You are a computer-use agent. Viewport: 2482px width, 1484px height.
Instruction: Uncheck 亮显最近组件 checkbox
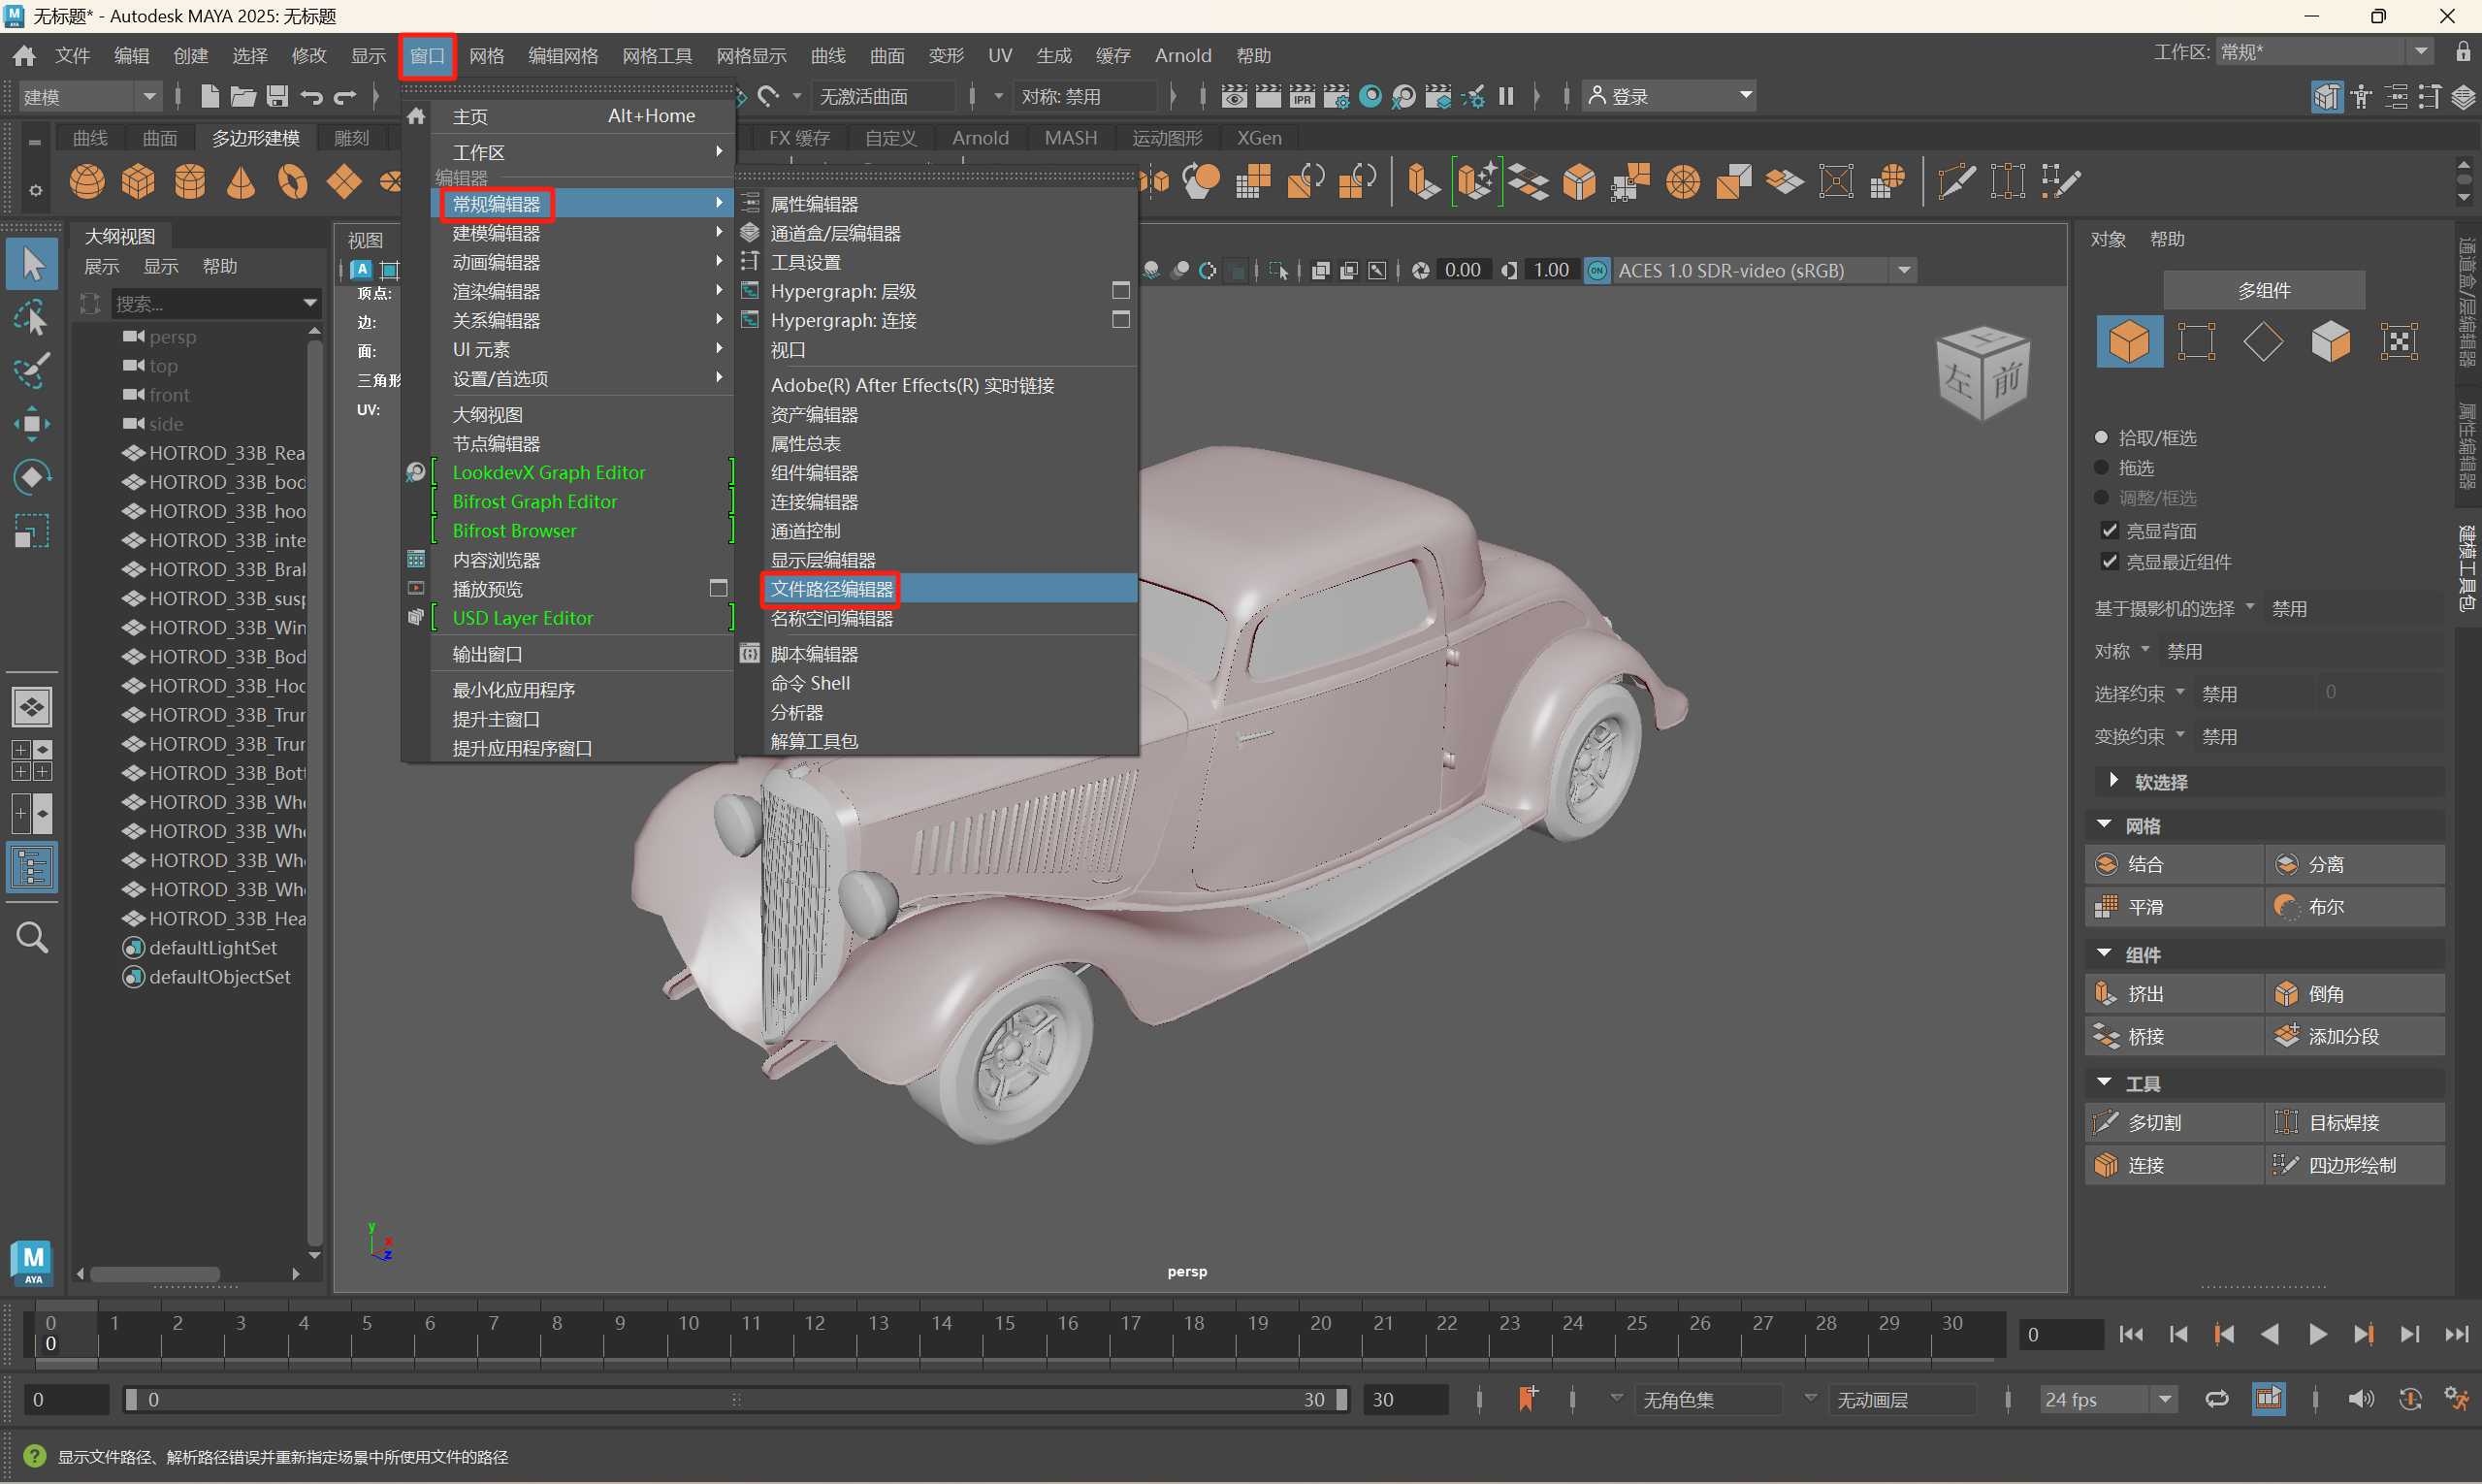(2110, 561)
